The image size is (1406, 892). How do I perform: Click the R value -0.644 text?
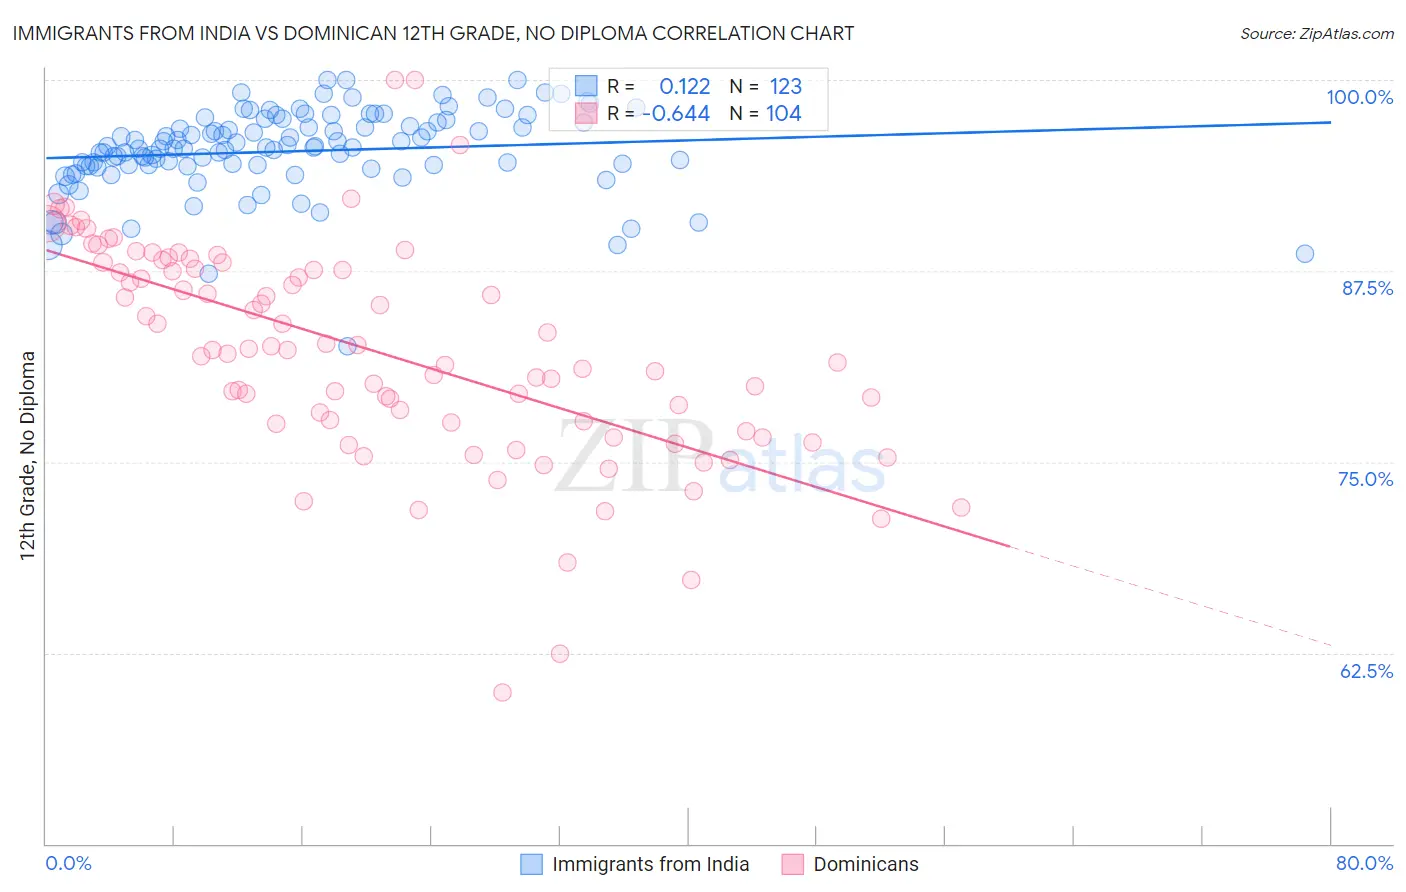coord(675,113)
